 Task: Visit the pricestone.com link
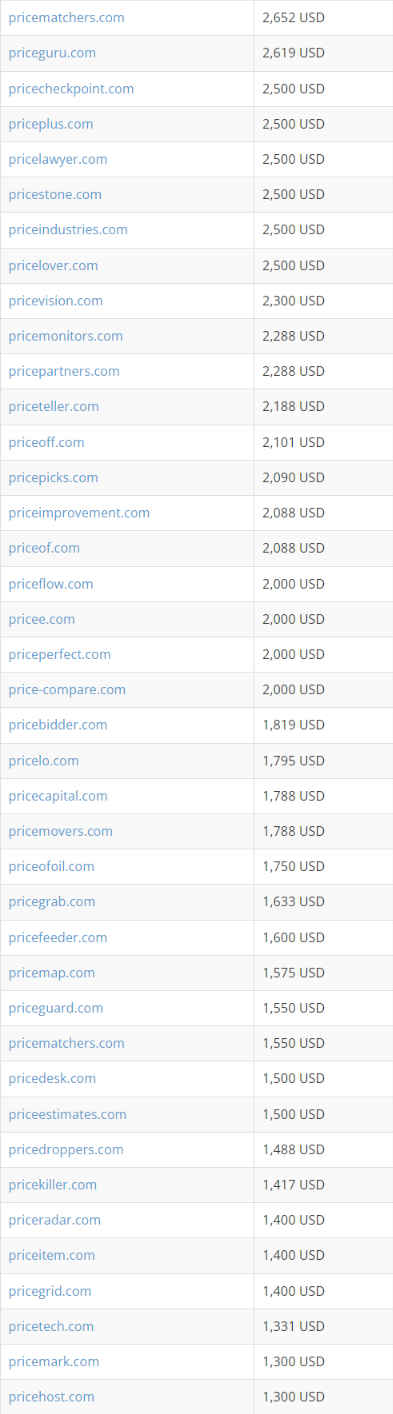pos(55,194)
